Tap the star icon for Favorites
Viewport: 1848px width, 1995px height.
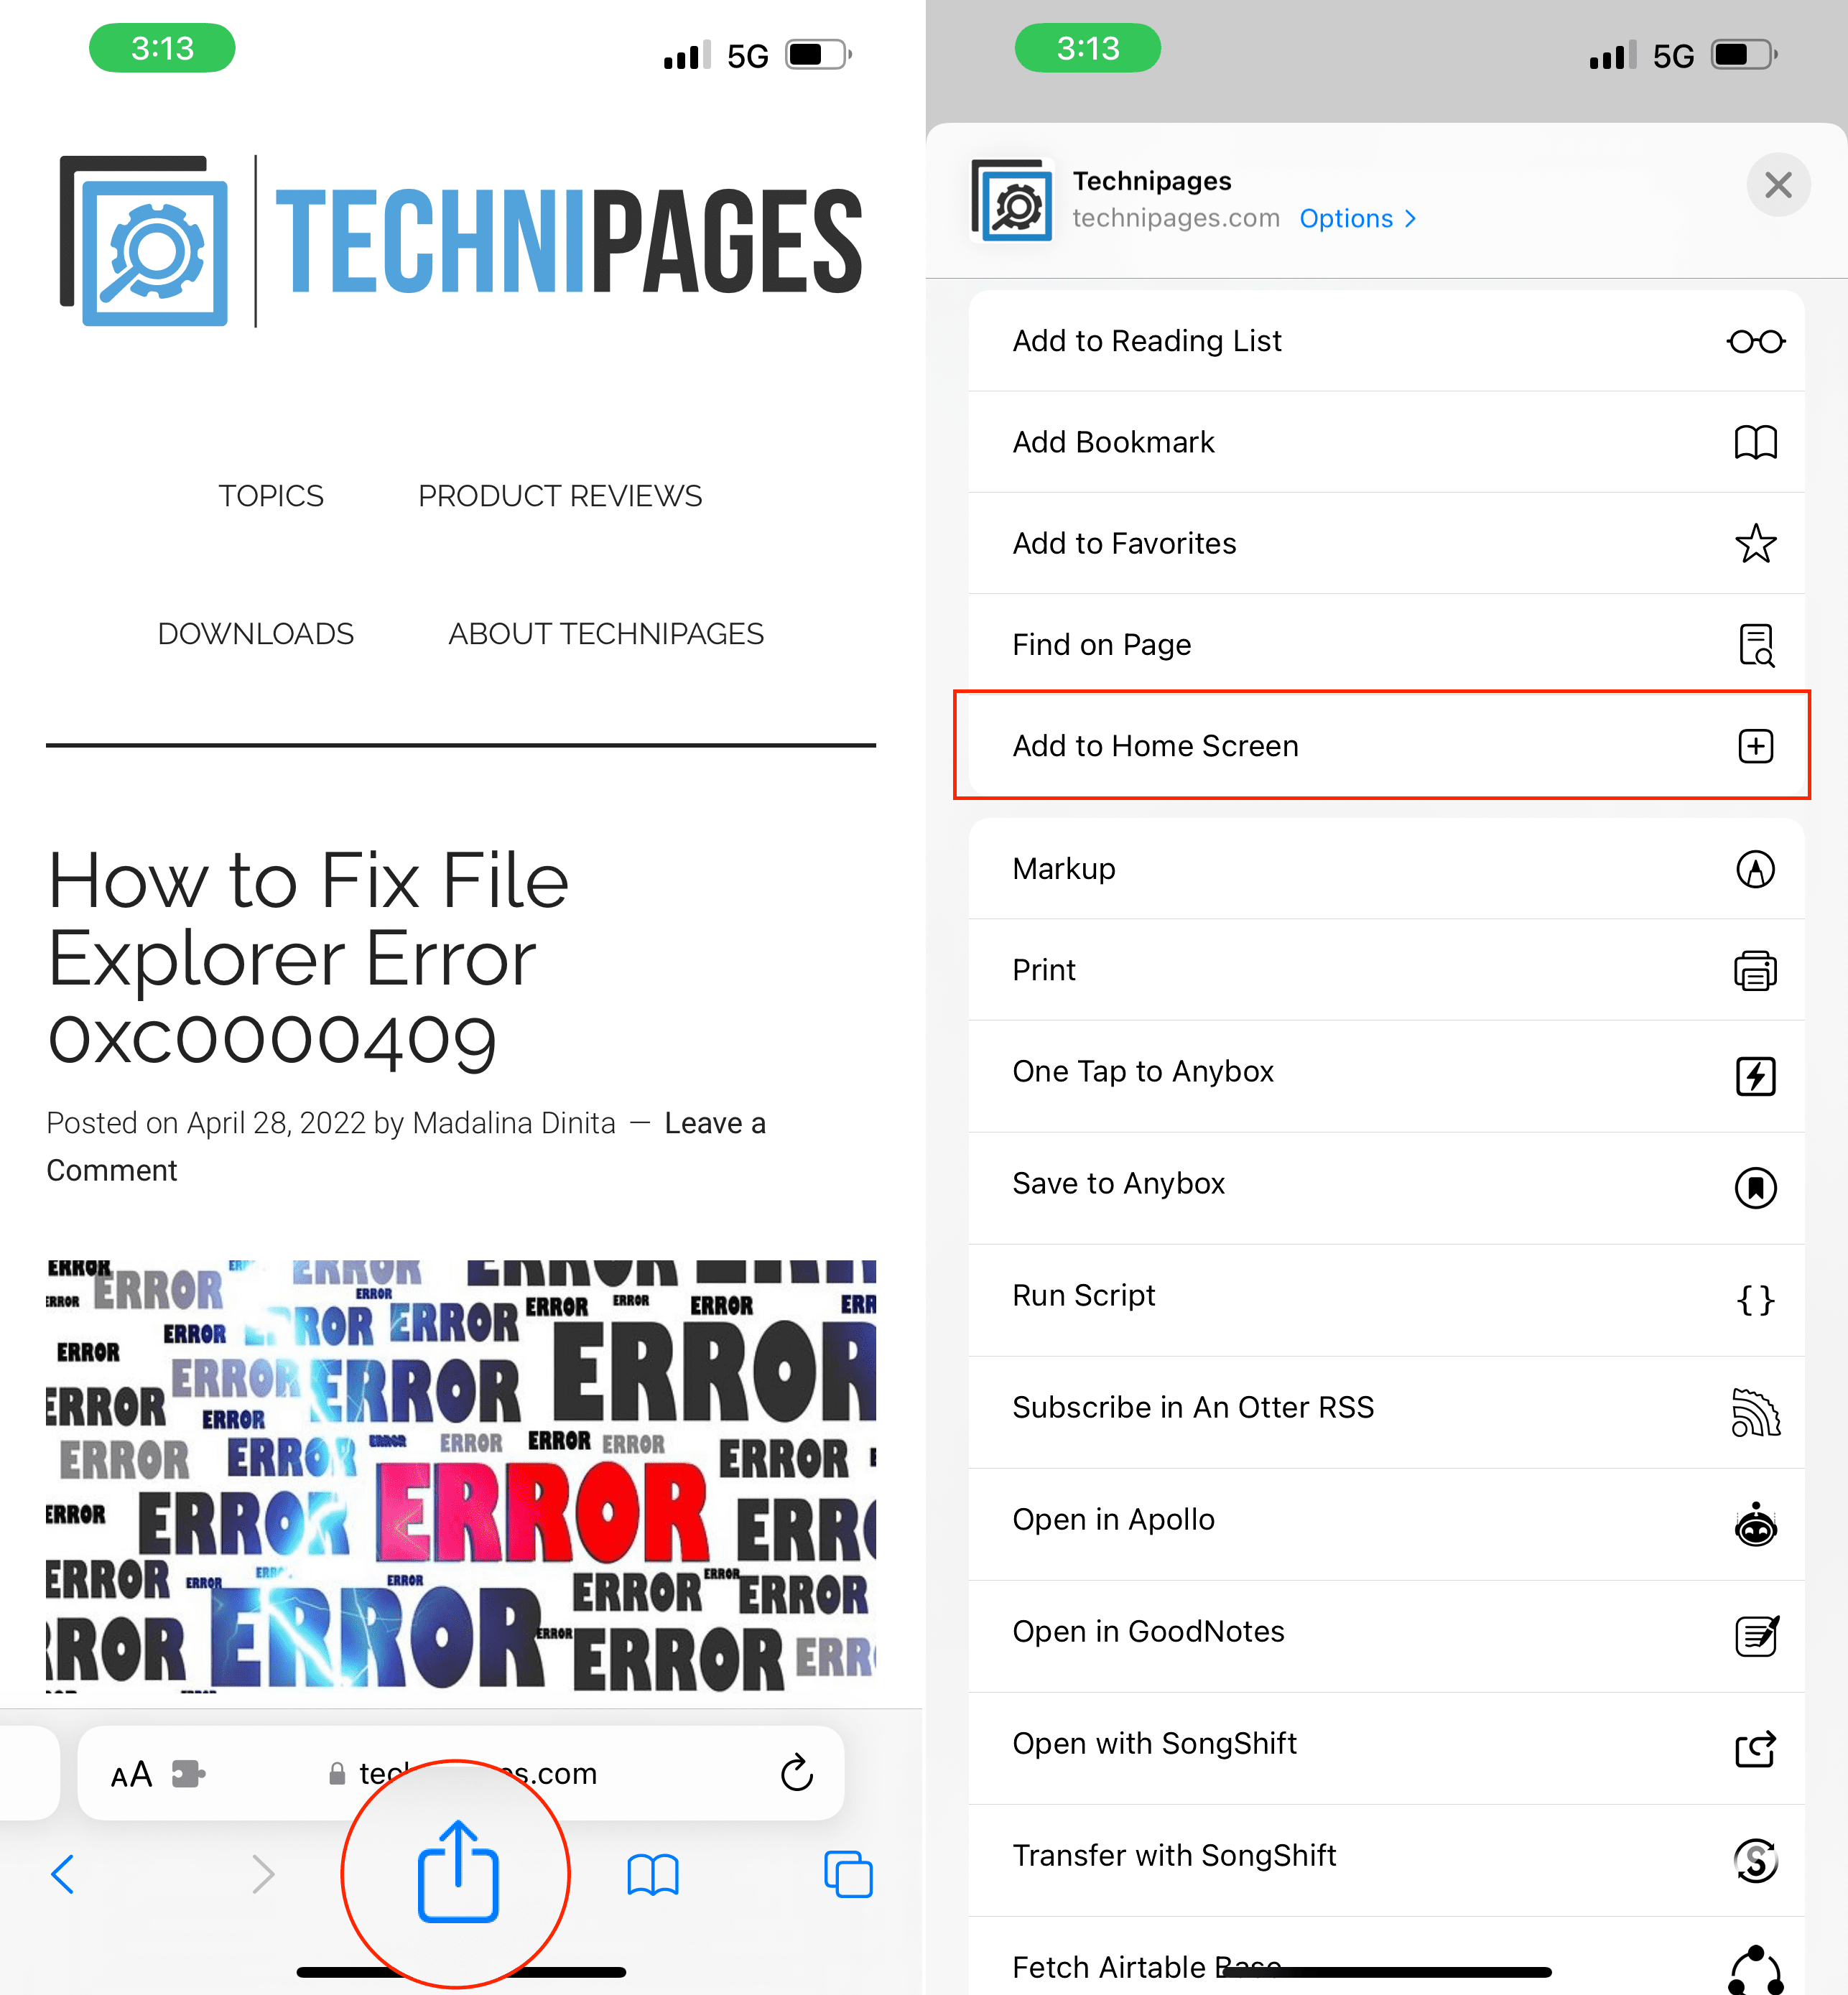pos(1755,543)
